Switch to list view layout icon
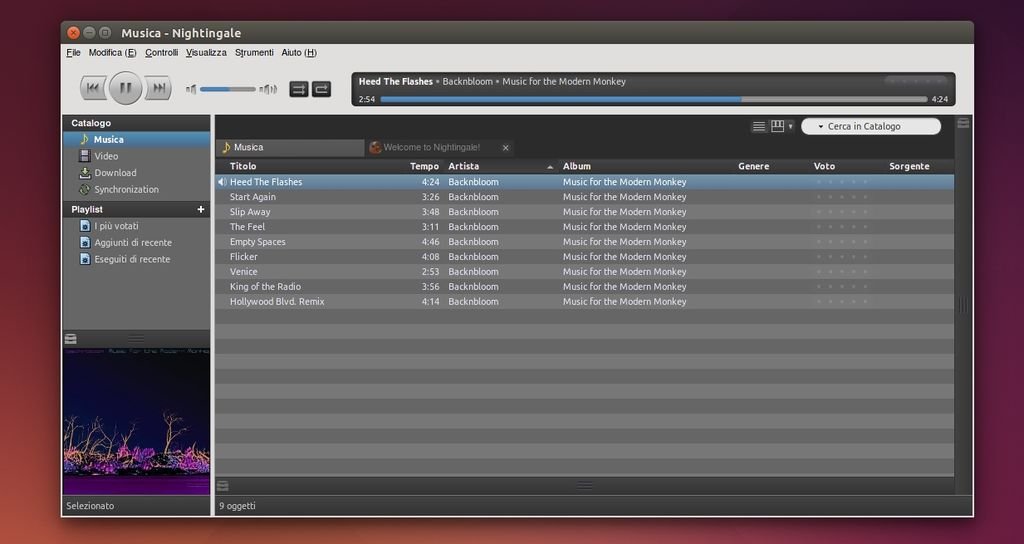The image size is (1024, 544). click(759, 127)
